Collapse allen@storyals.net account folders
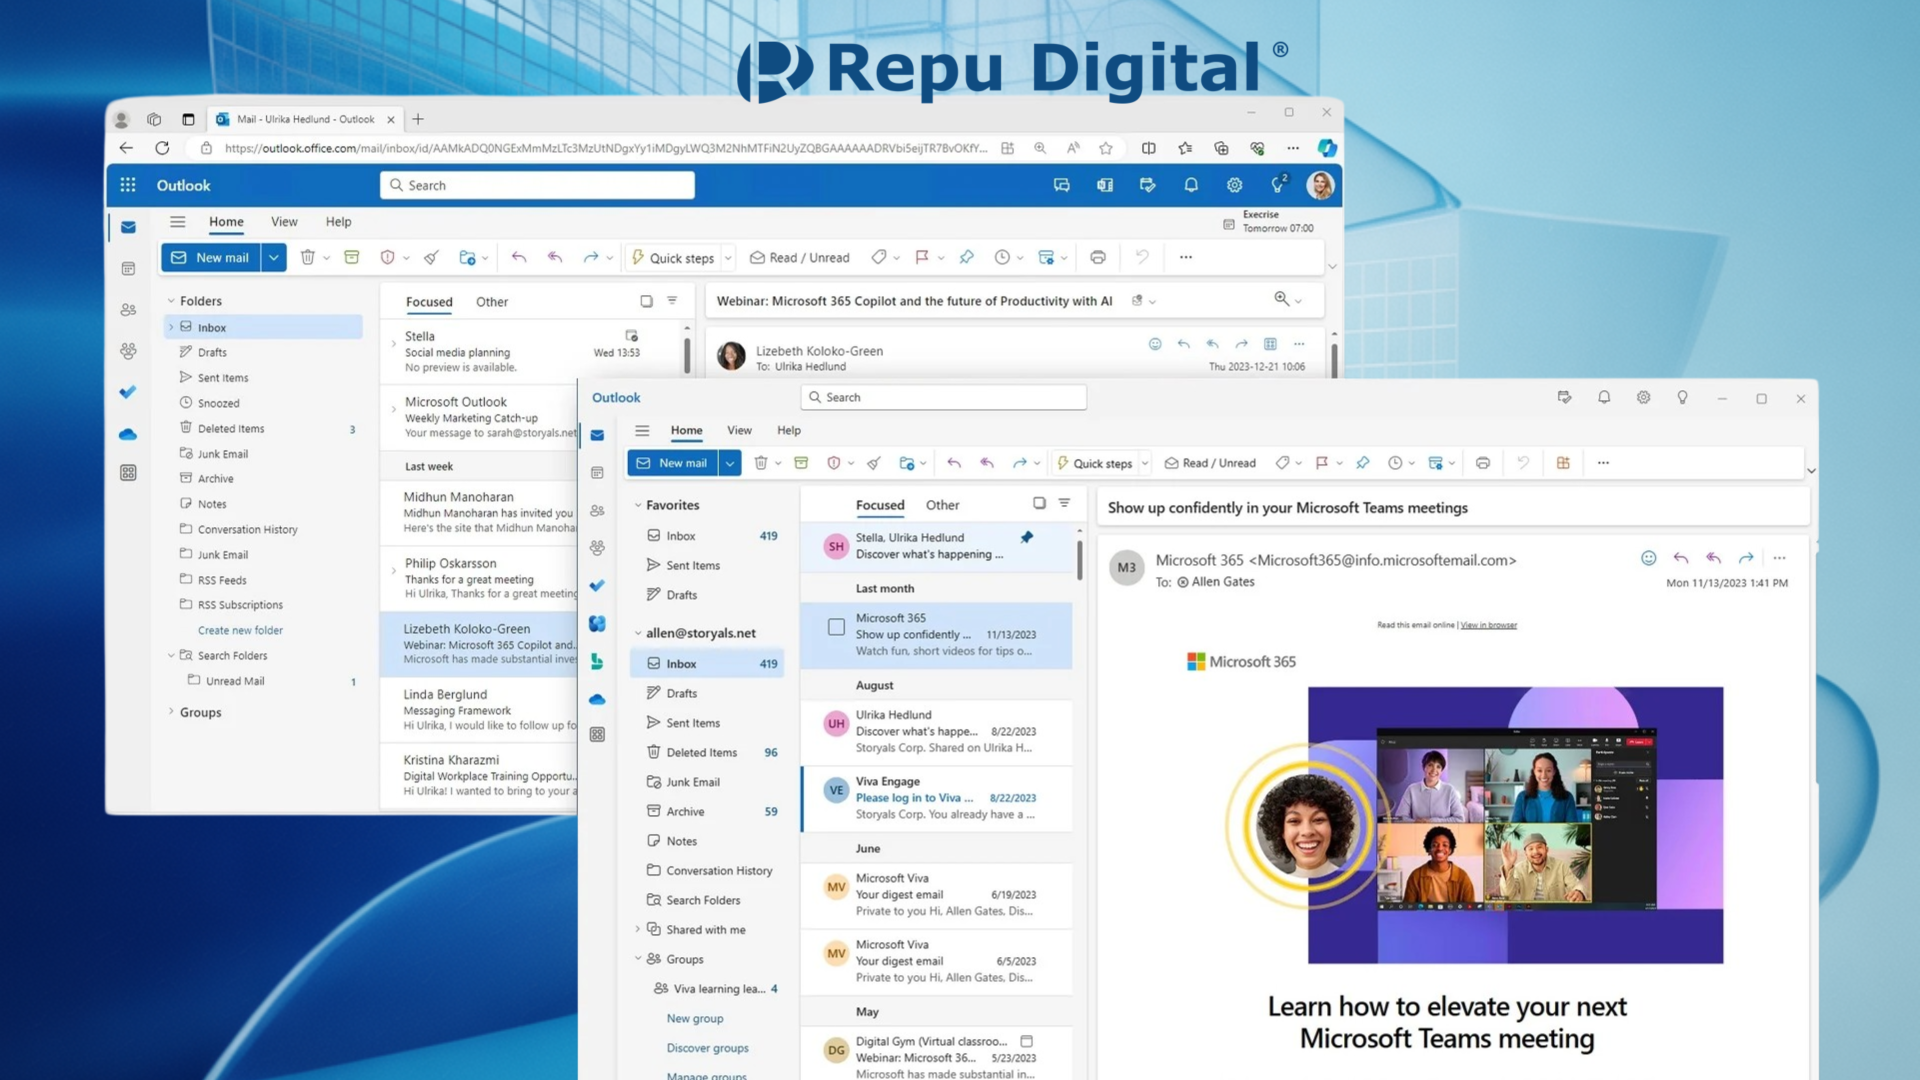The width and height of the screenshot is (1920, 1080). tap(638, 633)
